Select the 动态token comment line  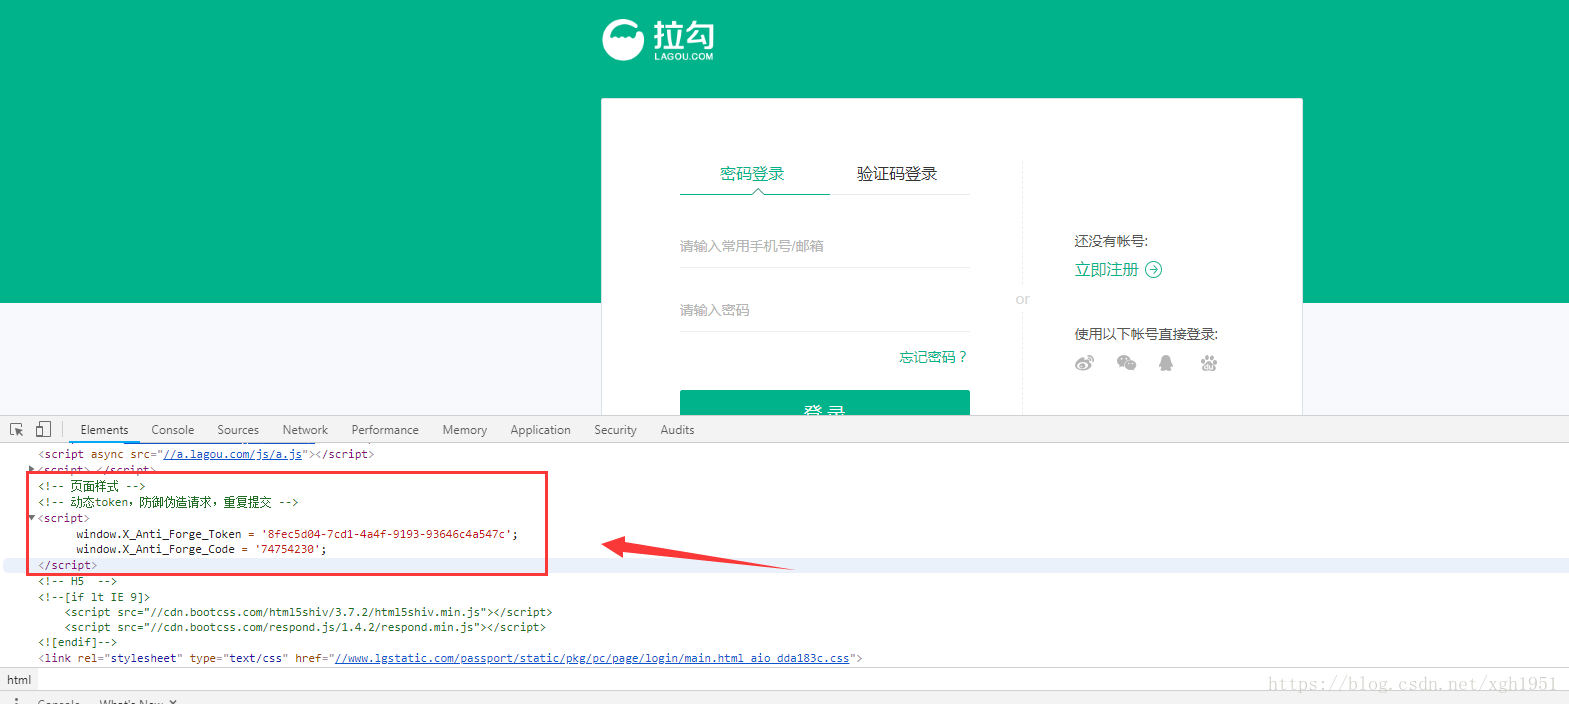tap(168, 502)
